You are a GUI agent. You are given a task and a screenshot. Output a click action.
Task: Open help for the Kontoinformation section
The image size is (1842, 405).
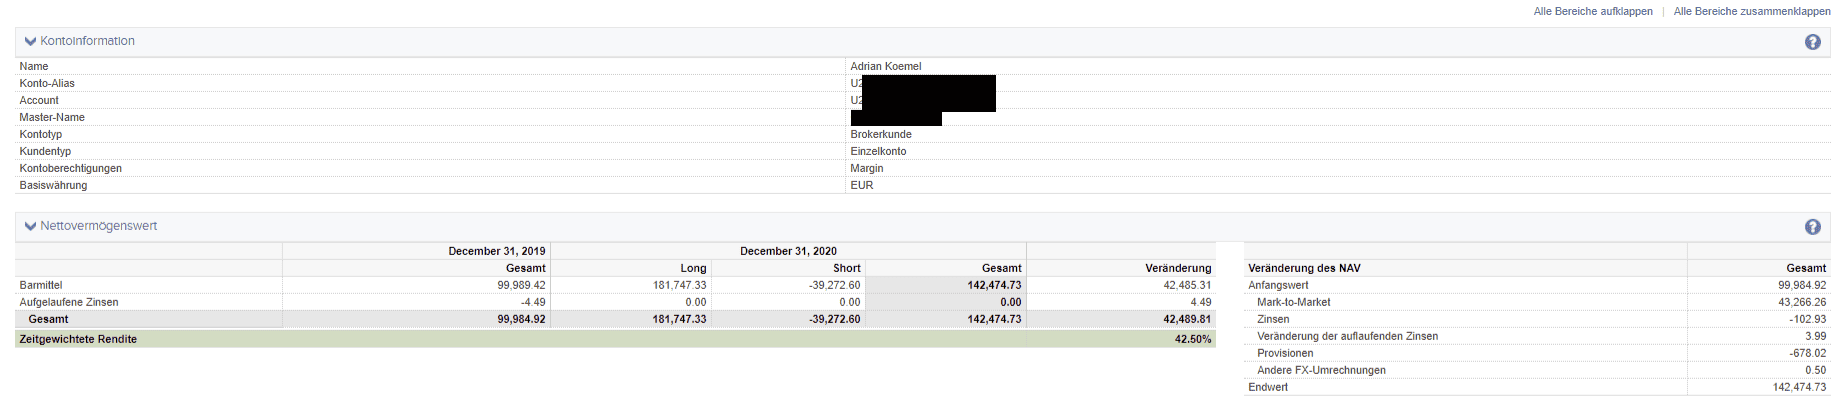coord(1812,42)
